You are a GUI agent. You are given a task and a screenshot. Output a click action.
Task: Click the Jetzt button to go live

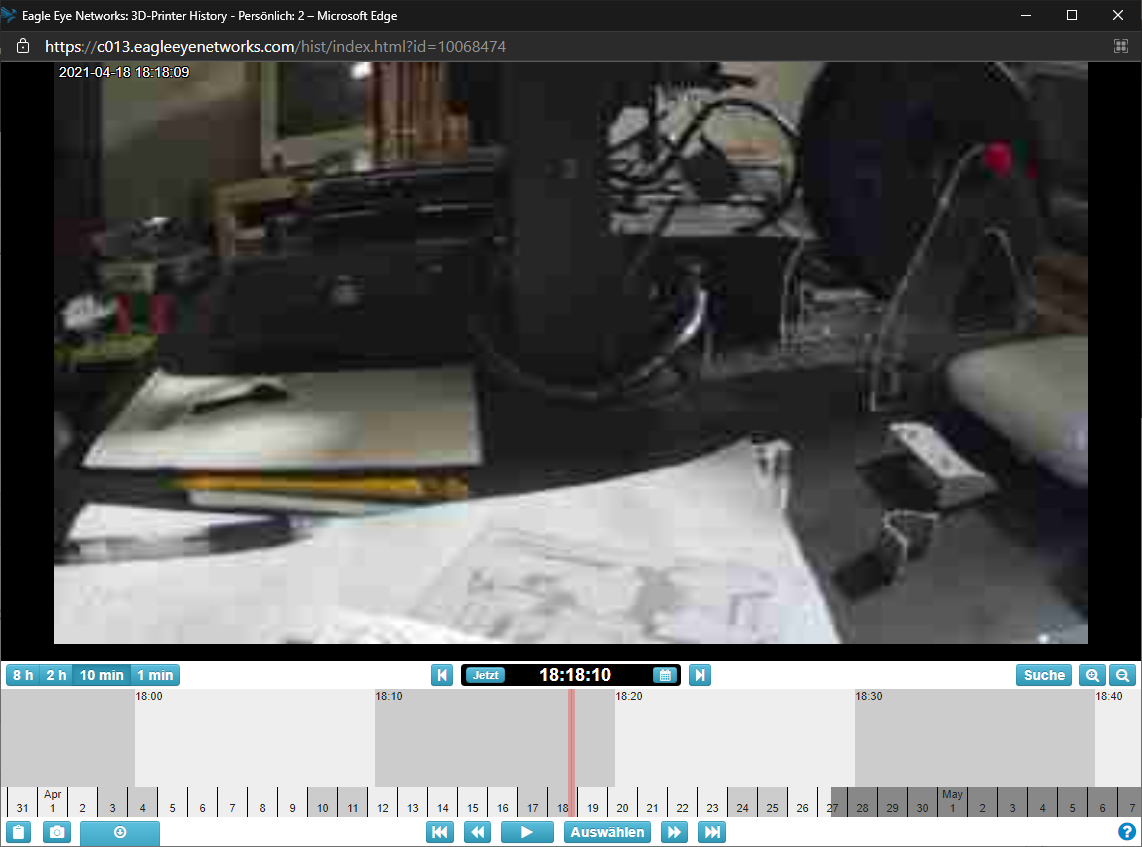[x=486, y=675]
